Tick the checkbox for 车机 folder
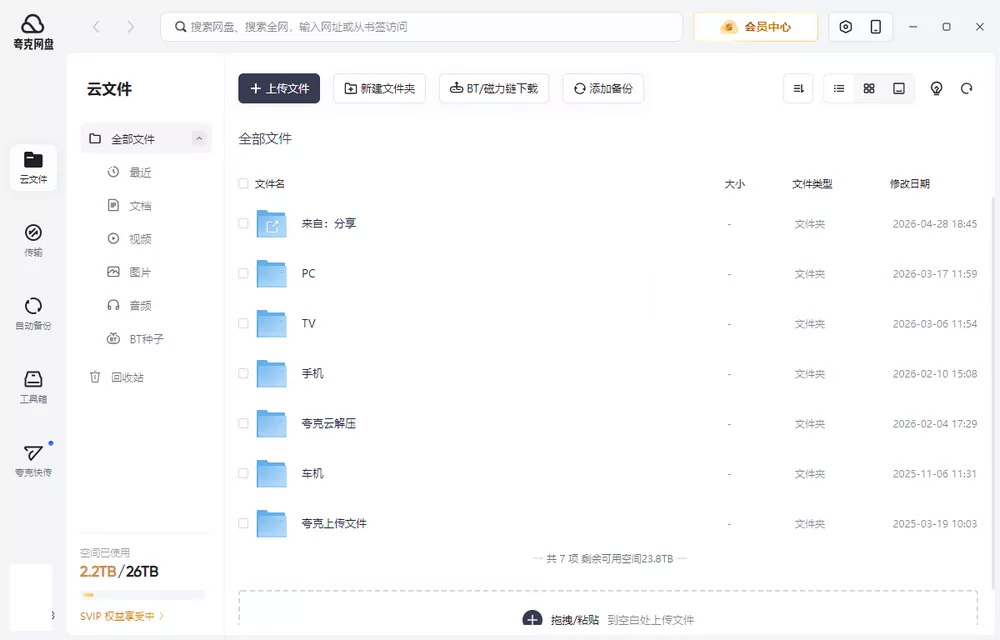The height and width of the screenshot is (640, 1000). [243, 473]
